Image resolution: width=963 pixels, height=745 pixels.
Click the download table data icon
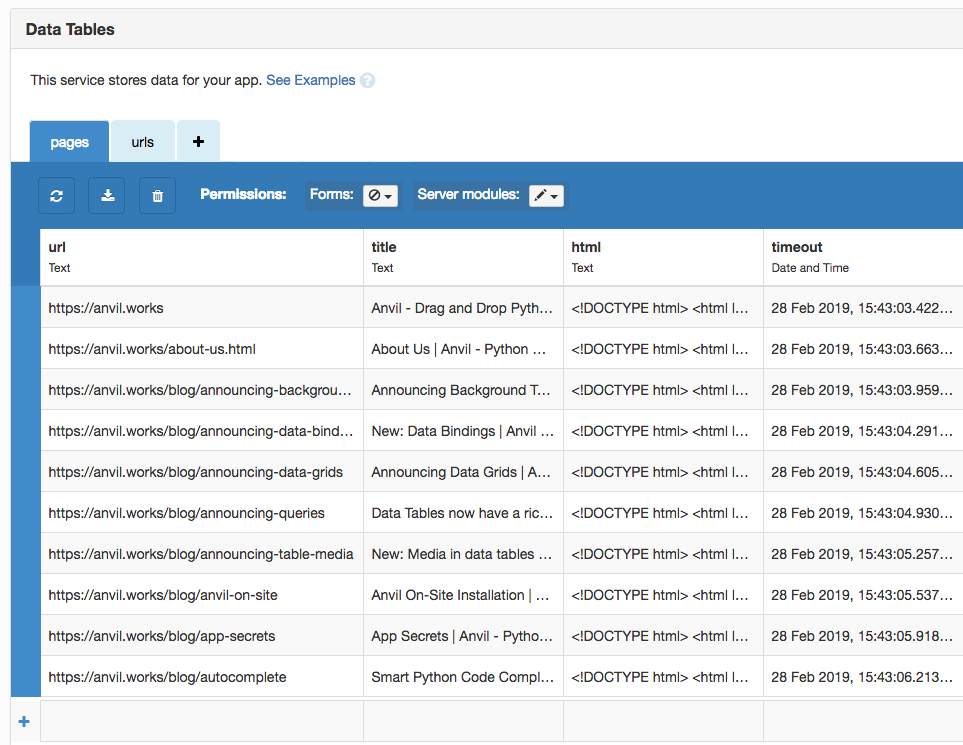(x=107, y=196)
